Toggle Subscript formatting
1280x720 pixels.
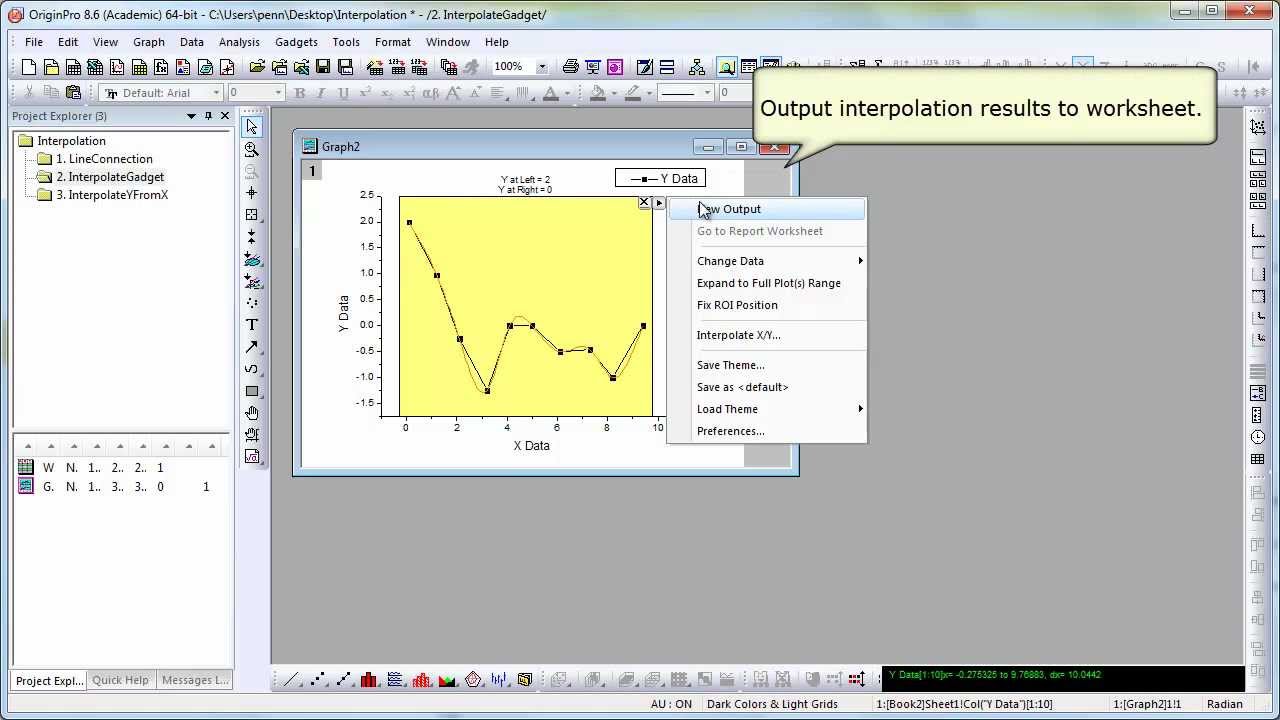click(x=387, y=93)
